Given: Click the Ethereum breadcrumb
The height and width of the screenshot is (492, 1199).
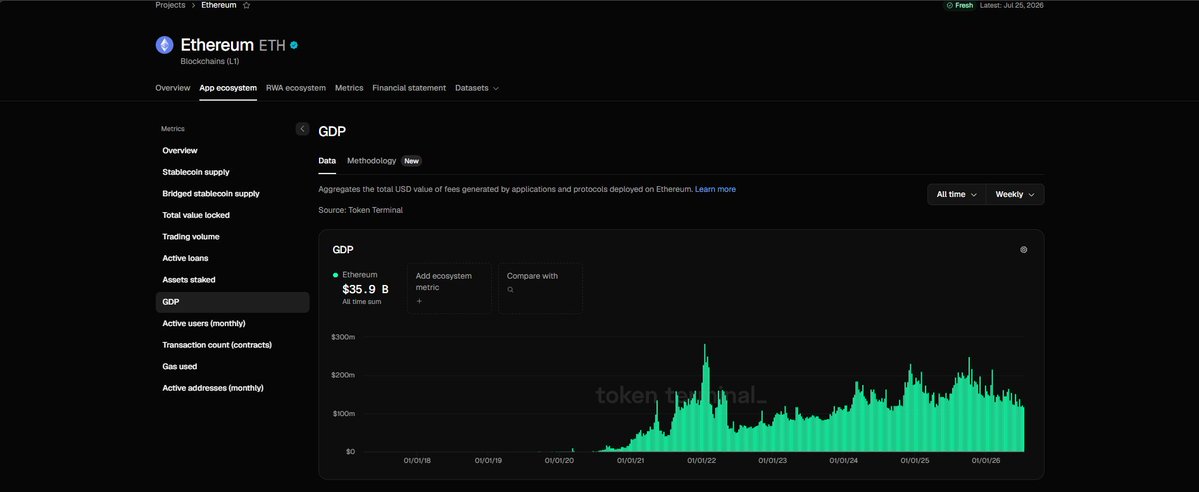Looking at the screenshot, I should point(219,5).
